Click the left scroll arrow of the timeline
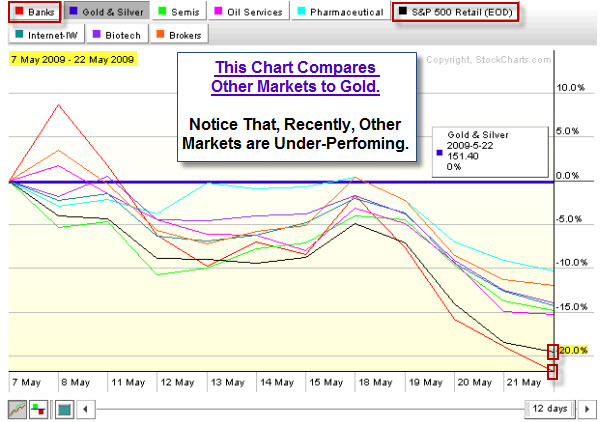 click(x=87, y=408)
